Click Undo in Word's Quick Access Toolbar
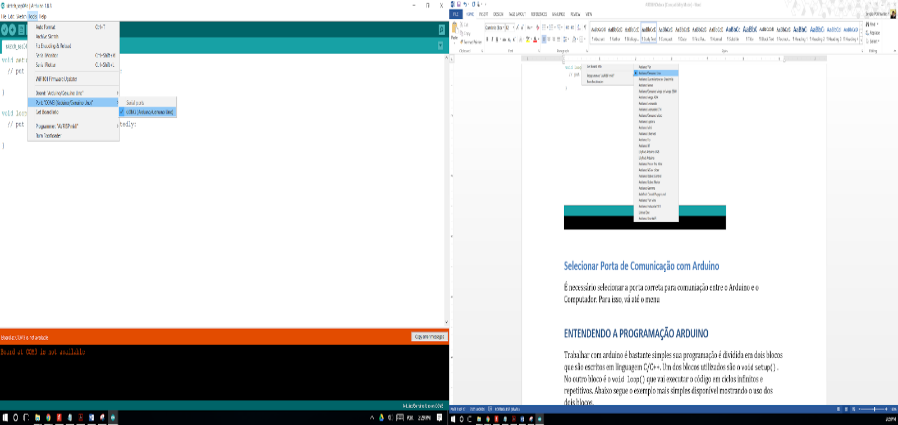Screen dimensions: 898x425 tap(465, 5)
